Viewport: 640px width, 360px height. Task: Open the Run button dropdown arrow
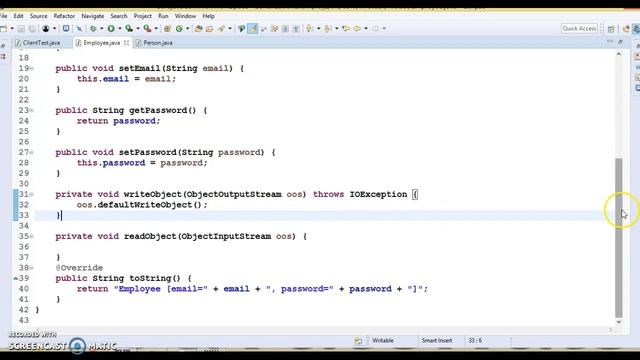[120, 29]
